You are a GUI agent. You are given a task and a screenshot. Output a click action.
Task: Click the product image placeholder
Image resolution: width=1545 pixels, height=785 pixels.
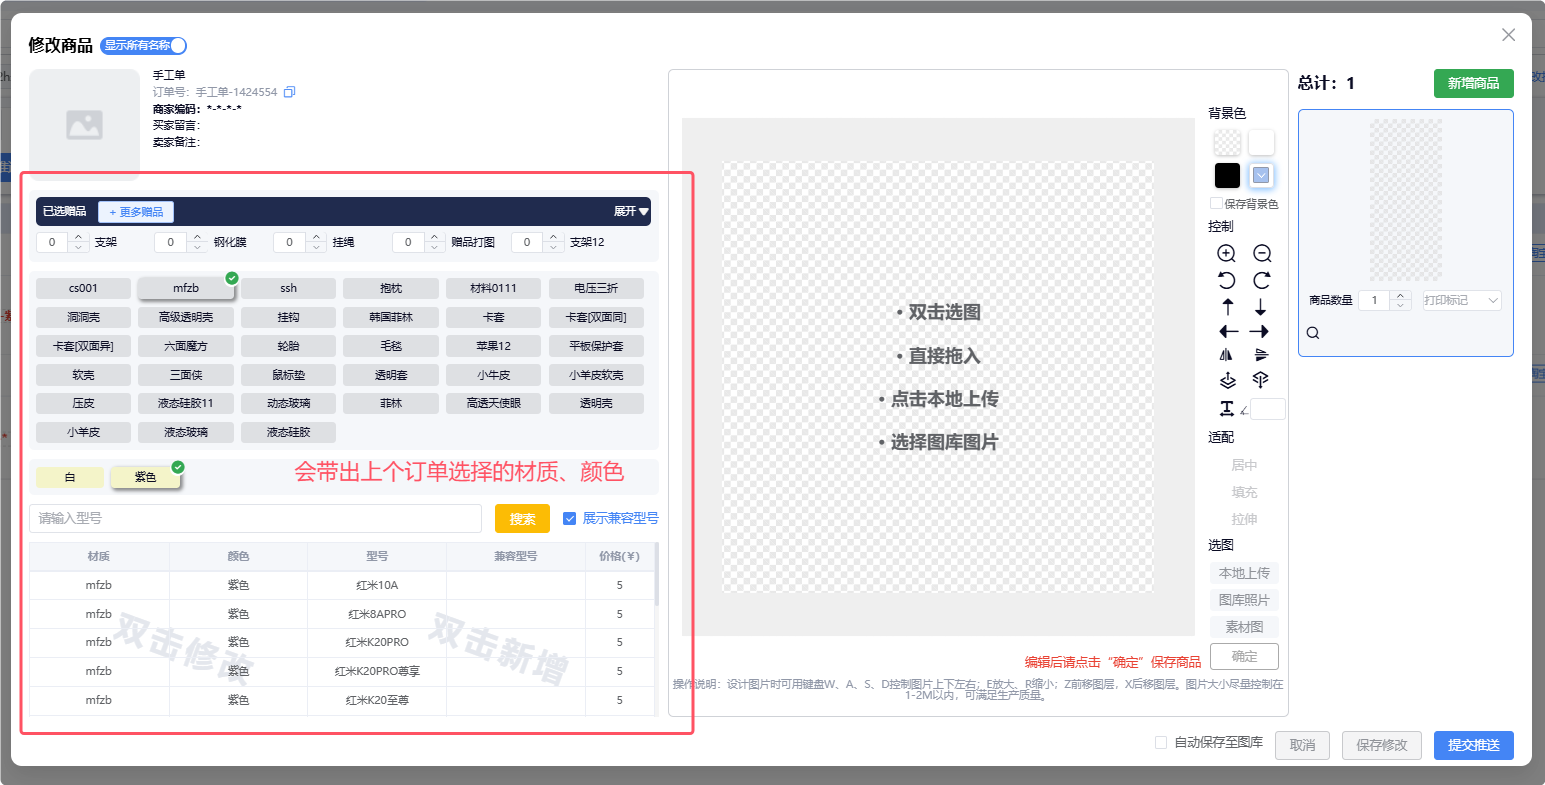pos(84,124)
